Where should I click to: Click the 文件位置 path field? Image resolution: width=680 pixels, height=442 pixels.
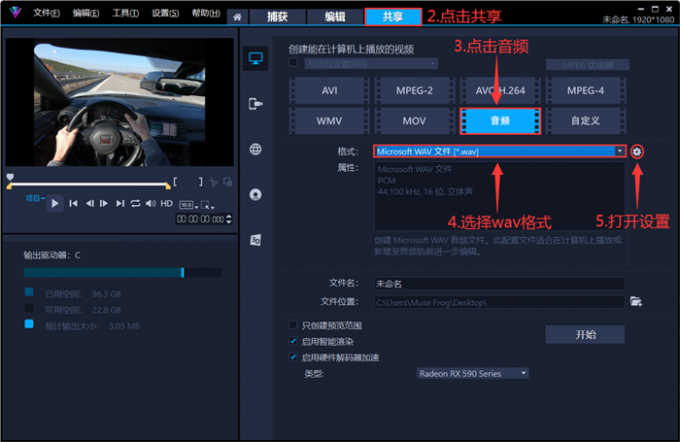point(499,302)
